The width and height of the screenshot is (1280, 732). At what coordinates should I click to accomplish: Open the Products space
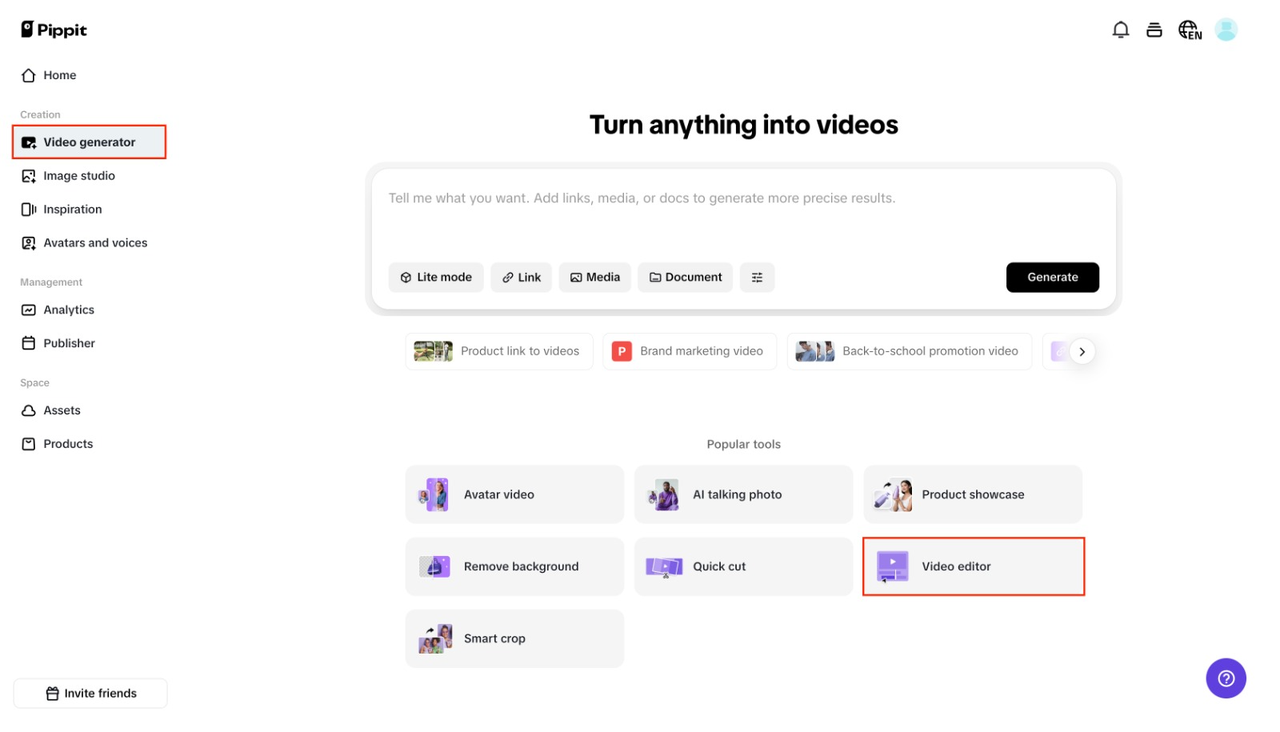pos(67,443)
